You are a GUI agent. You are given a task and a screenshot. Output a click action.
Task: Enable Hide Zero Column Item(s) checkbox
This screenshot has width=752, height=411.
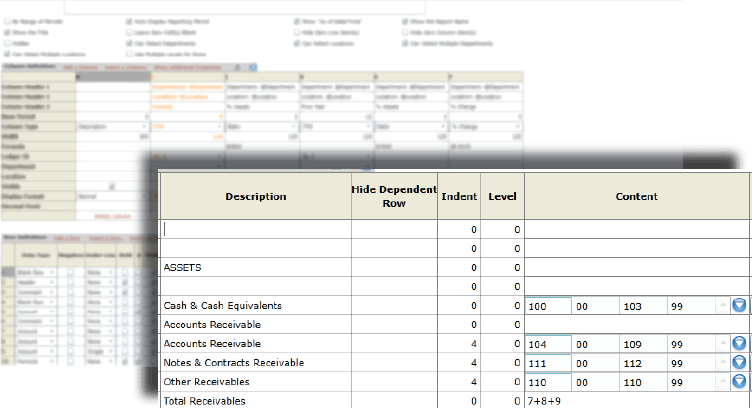pyautogui.click(x=405, y=33)
